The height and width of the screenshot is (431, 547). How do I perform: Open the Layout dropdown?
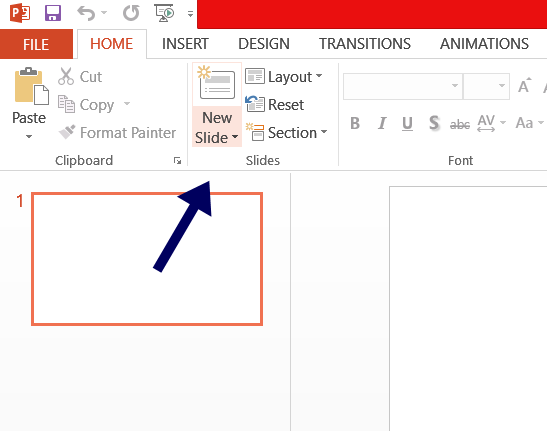click(284, 77)
